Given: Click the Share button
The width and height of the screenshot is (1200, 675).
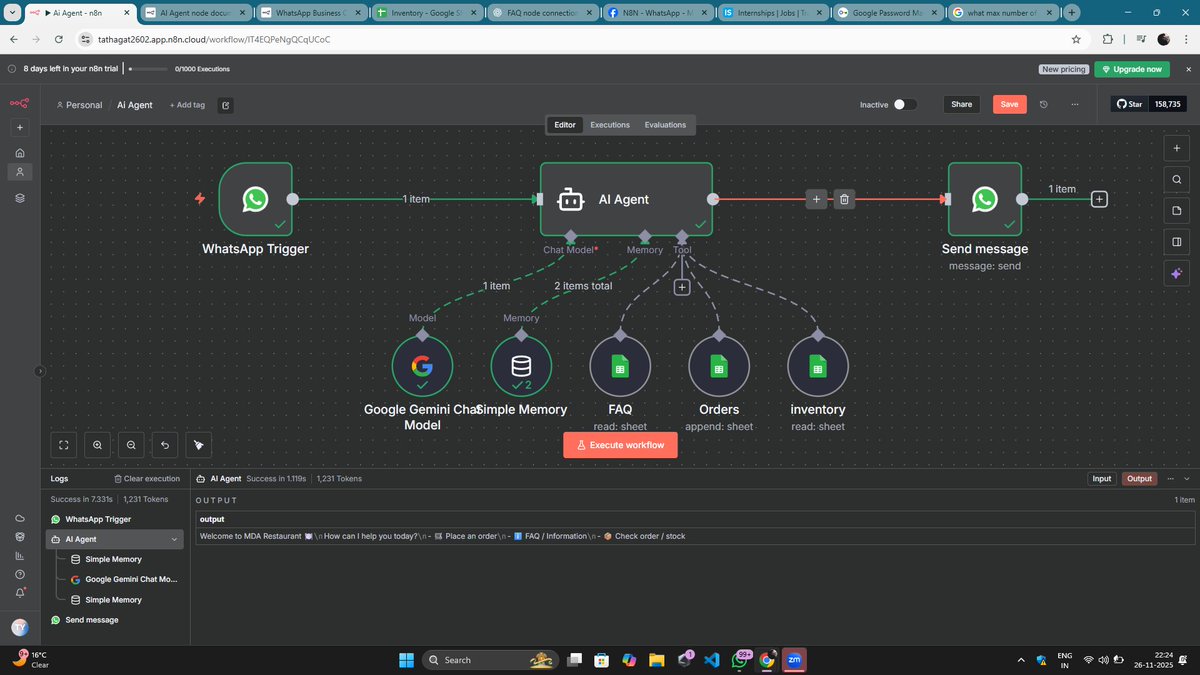Looking at the screenshot, I should pyautogui.click(x=961, y=104).
